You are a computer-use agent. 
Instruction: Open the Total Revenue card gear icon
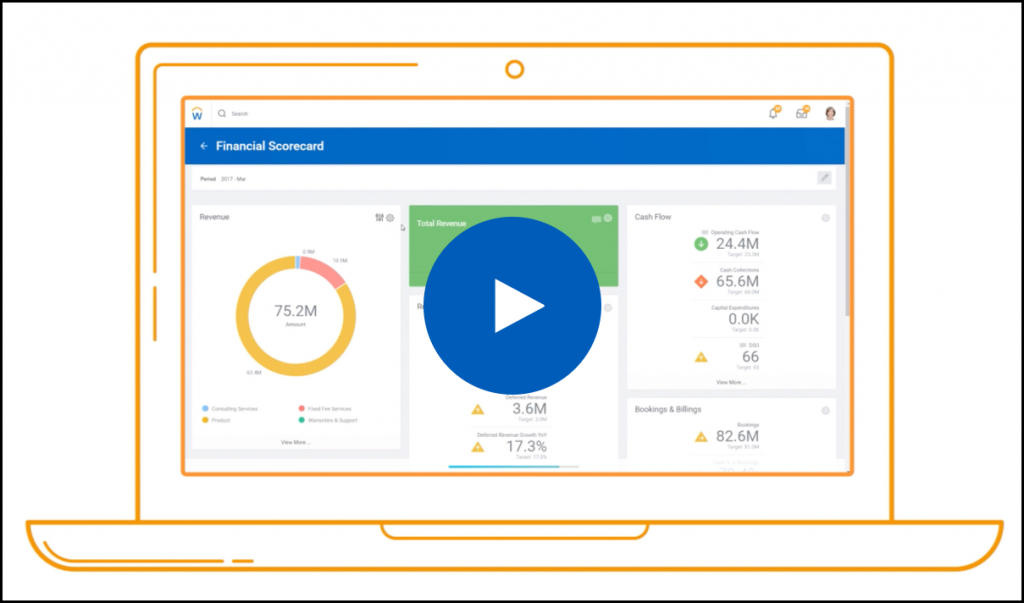(608, 218)
